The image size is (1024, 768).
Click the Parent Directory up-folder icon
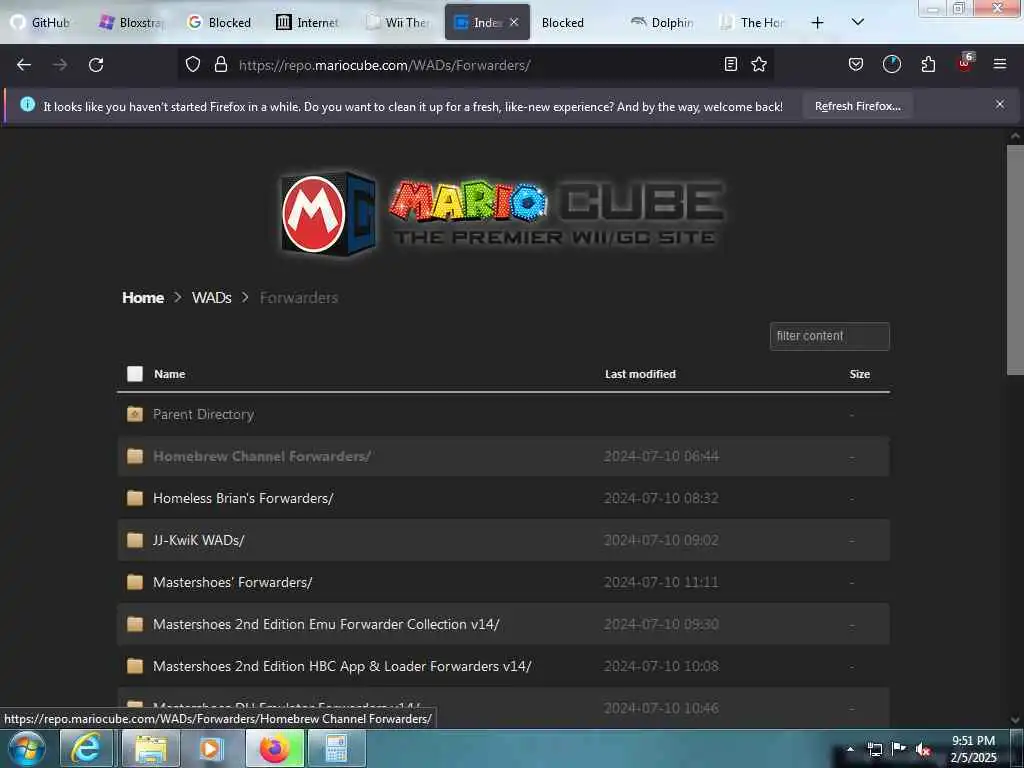[x=135, y=414]
